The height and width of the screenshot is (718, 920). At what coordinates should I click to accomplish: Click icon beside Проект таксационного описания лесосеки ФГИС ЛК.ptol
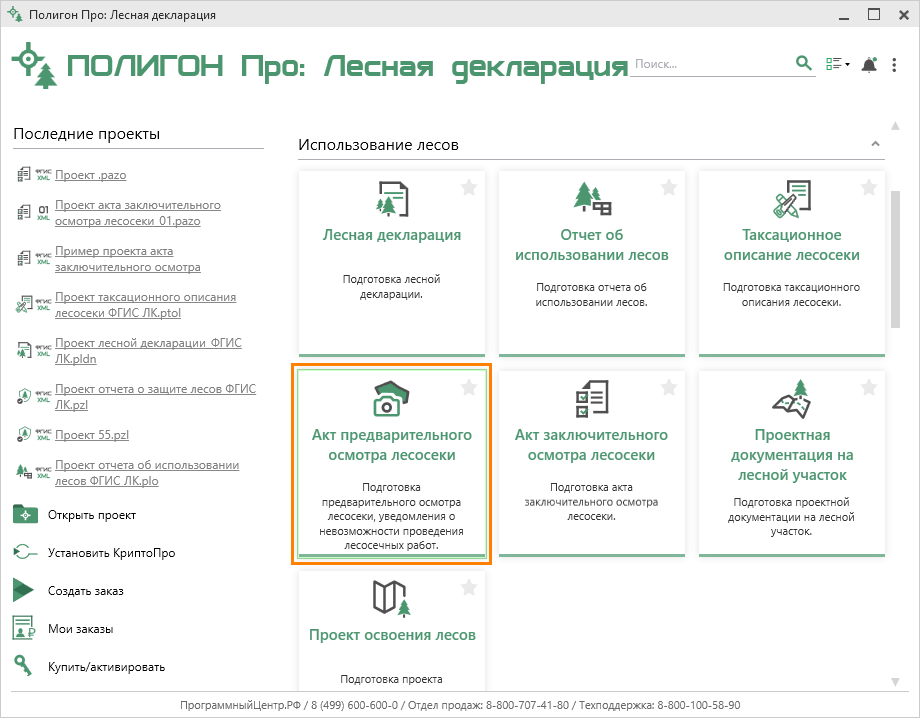(x=23, y=304)
